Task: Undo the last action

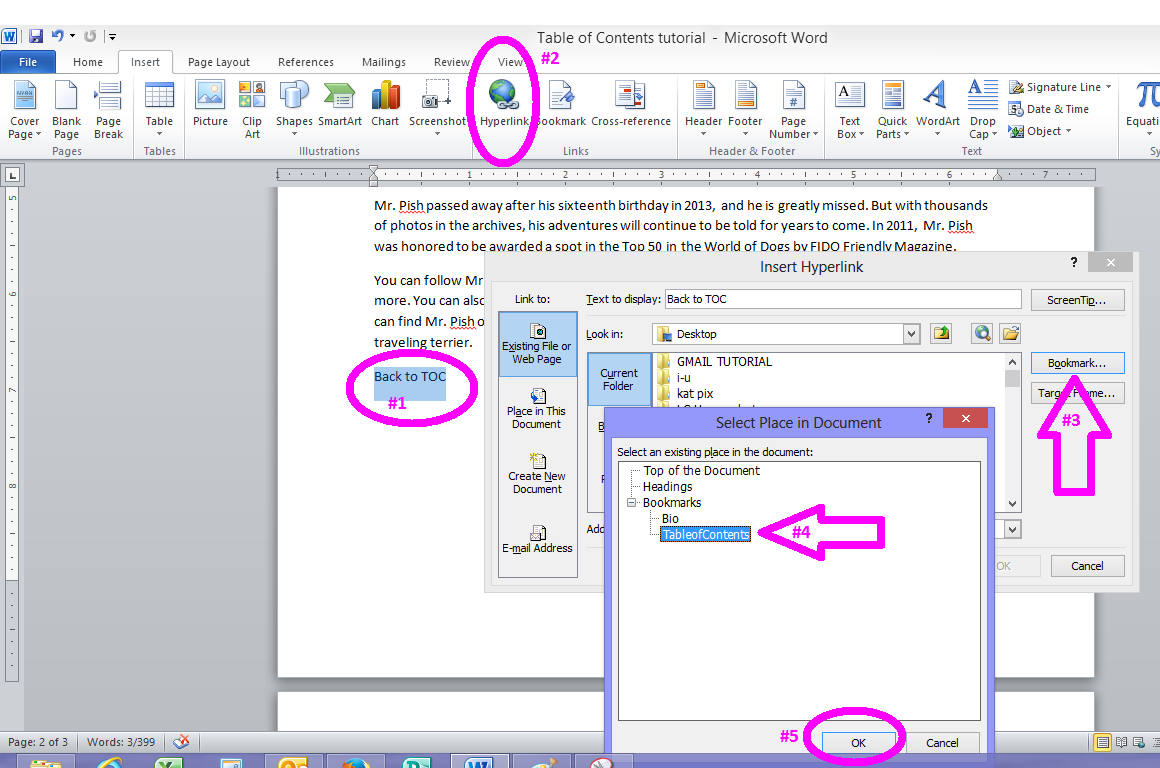Action: (57, 36)
